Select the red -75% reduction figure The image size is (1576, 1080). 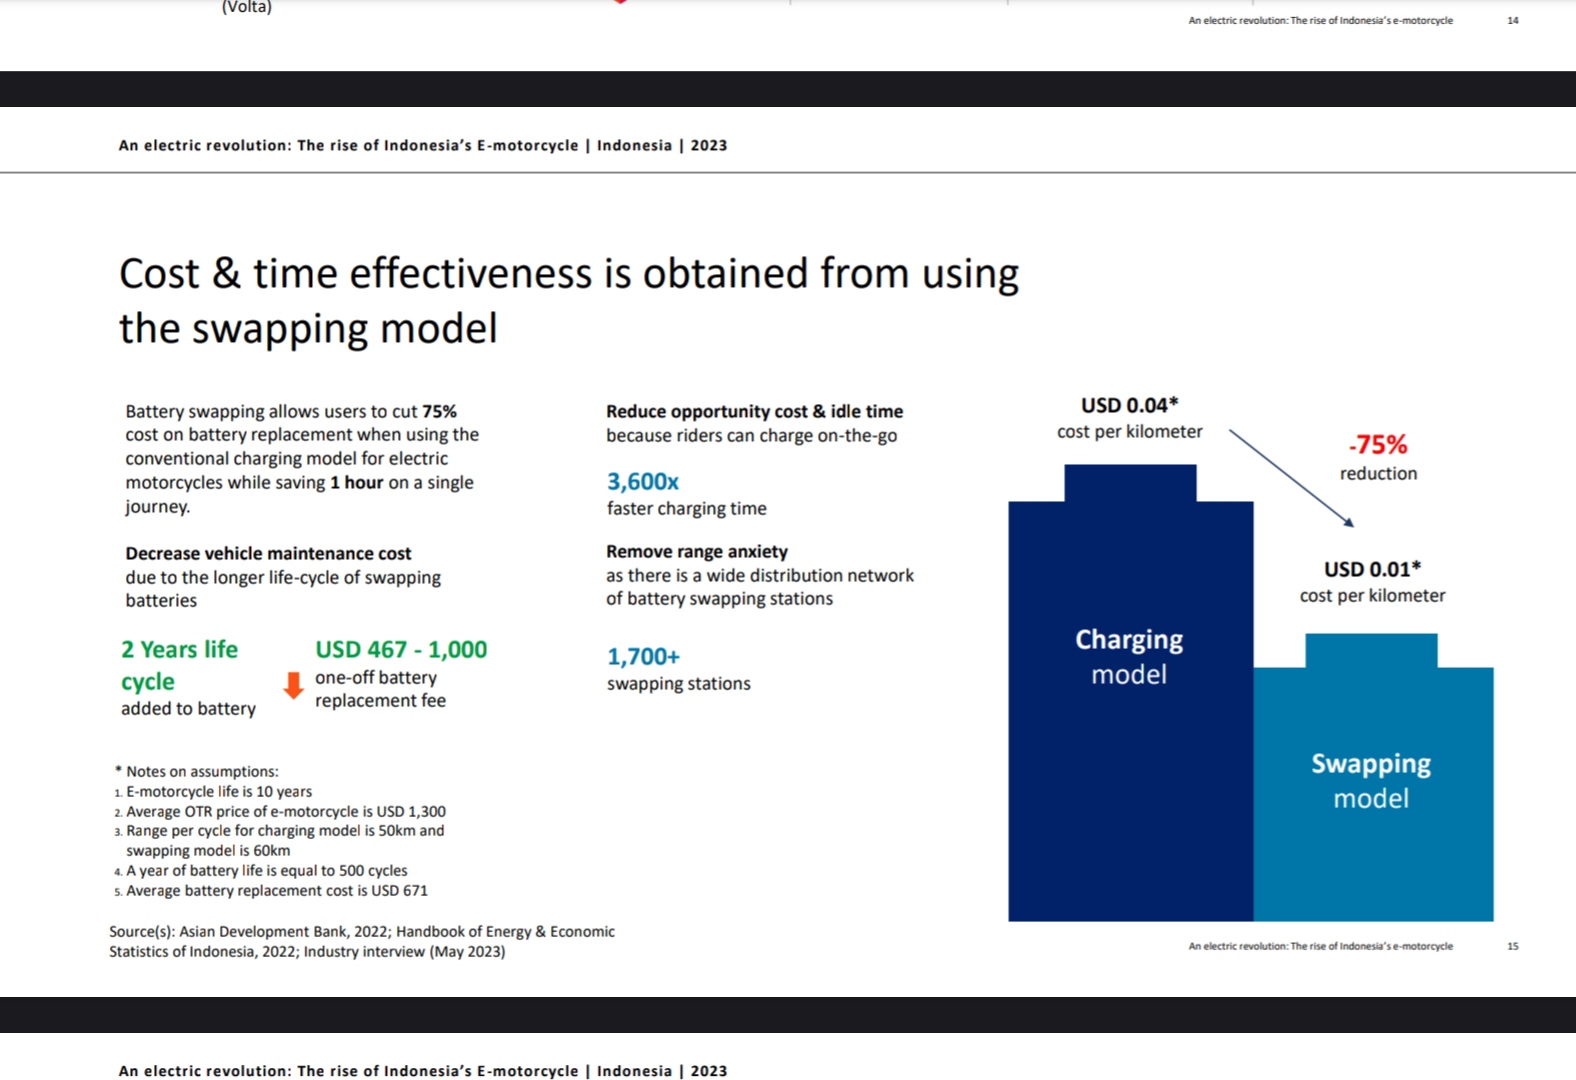1377,445
